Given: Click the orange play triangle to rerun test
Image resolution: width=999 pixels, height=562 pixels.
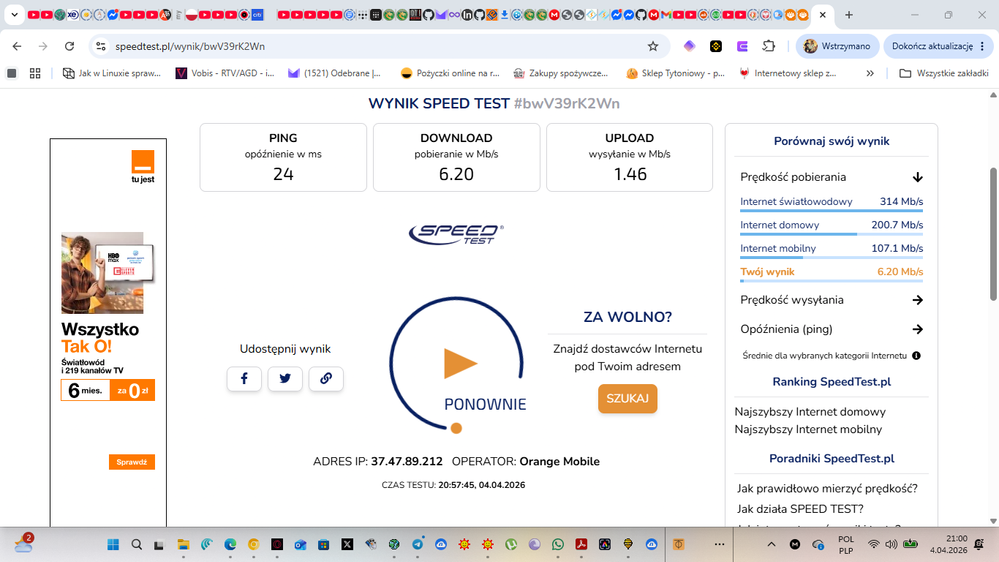Looking at the screenshot, I should (x=460, y=363).
